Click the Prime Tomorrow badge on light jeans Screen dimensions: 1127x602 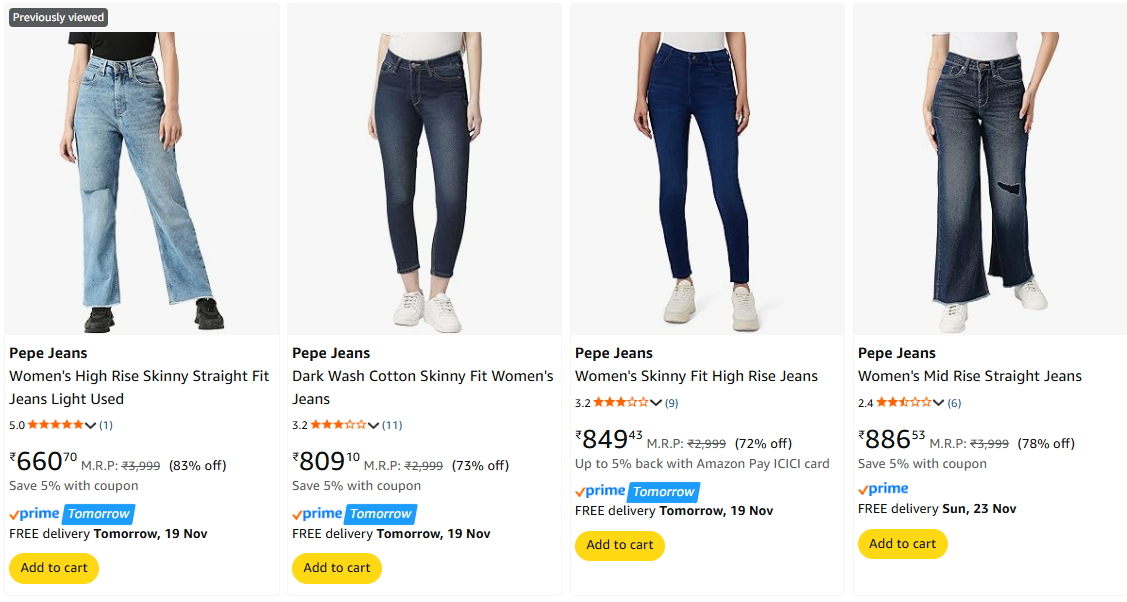point(71,514)
